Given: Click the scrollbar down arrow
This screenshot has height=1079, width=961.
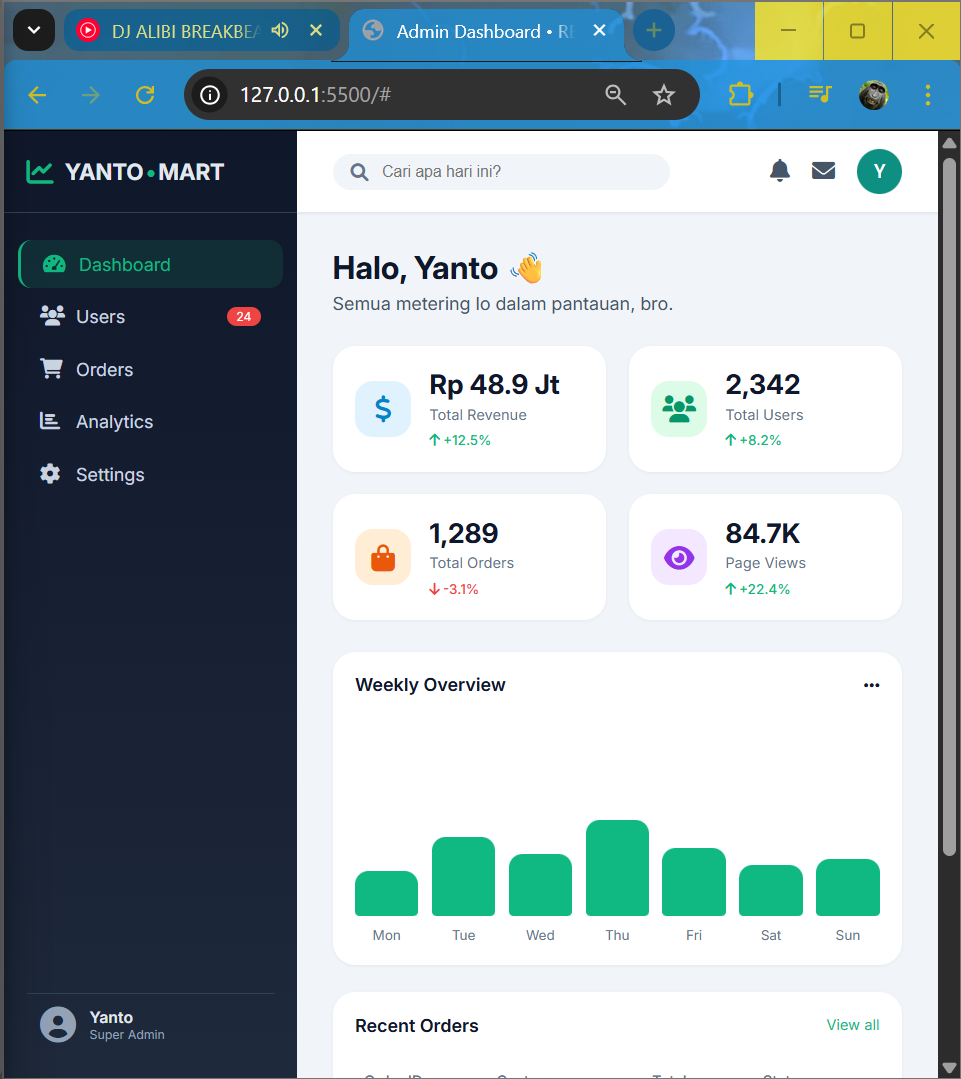Looking at the screenshot, I should click(949, 1069).
